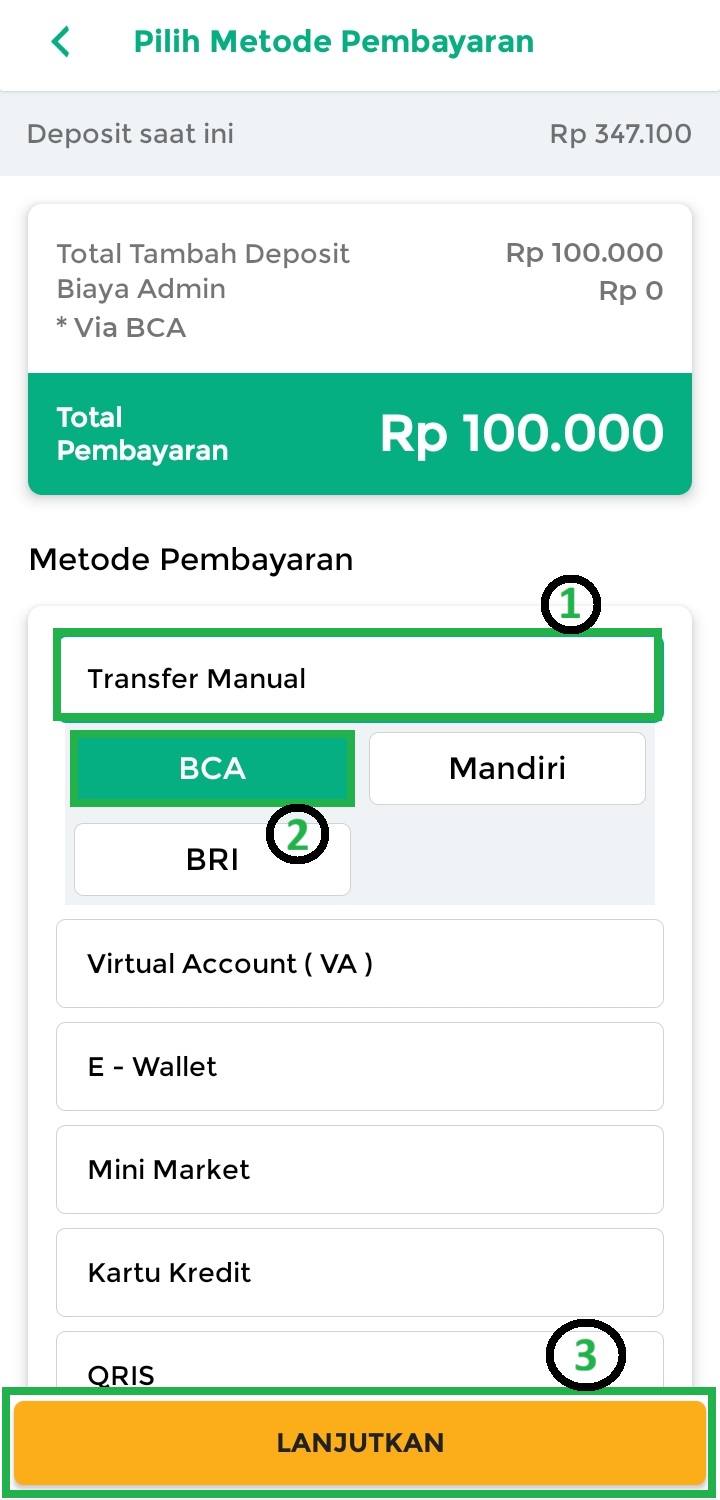The image size is (720, 1500).
Task: Expand the E - Wallet section
Action: (360, 1067)
